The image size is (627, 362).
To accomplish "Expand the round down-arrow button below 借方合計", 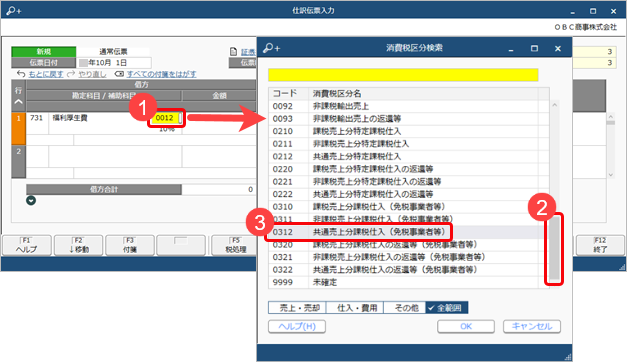I will 31,200.
